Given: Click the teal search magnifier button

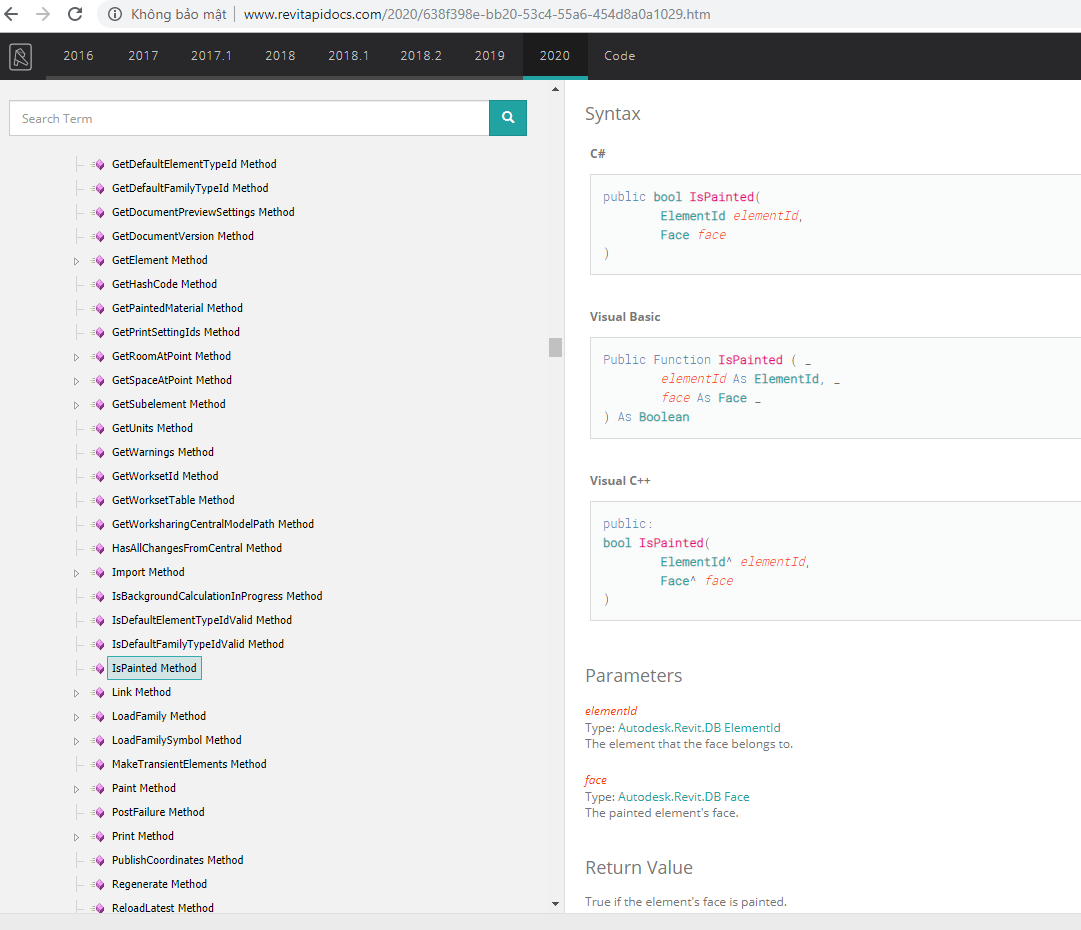Looking at the screenshot, I should coord(508,118).
